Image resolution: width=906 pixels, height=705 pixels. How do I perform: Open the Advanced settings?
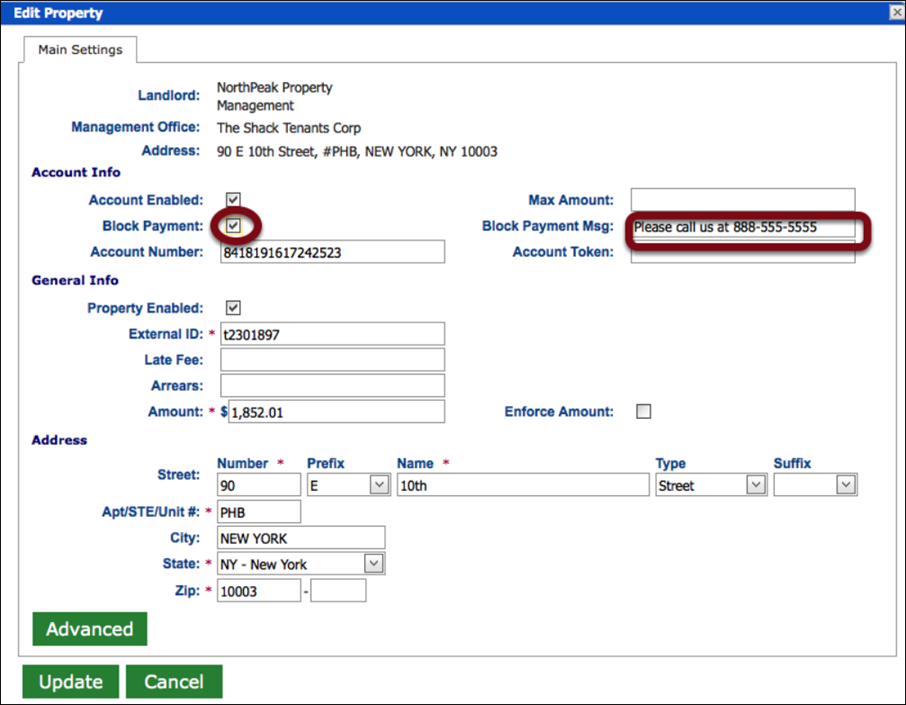click(x=89, y=629)
